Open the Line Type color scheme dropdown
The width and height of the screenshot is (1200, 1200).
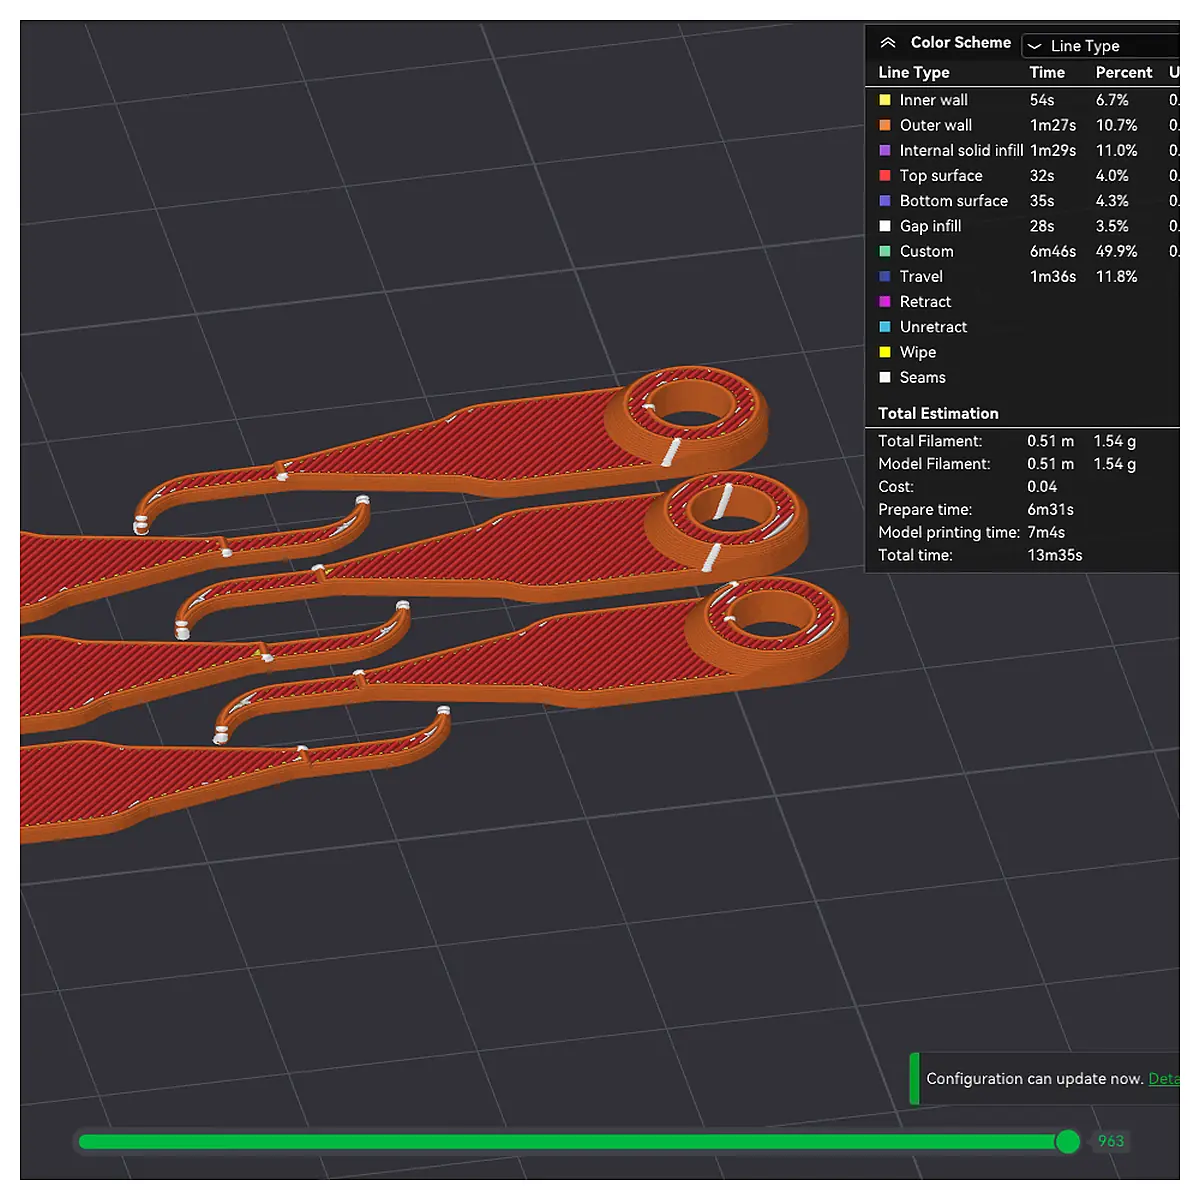1101,46
